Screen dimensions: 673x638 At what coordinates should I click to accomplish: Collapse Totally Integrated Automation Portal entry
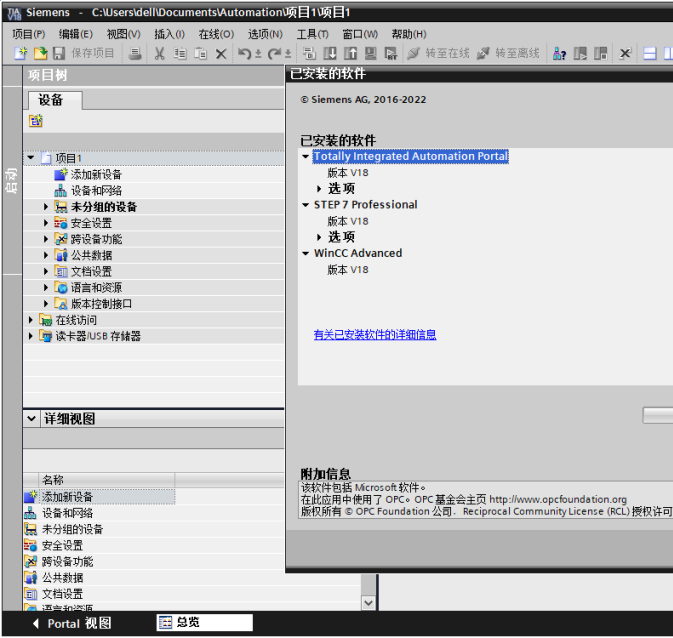tap(305, 156)
